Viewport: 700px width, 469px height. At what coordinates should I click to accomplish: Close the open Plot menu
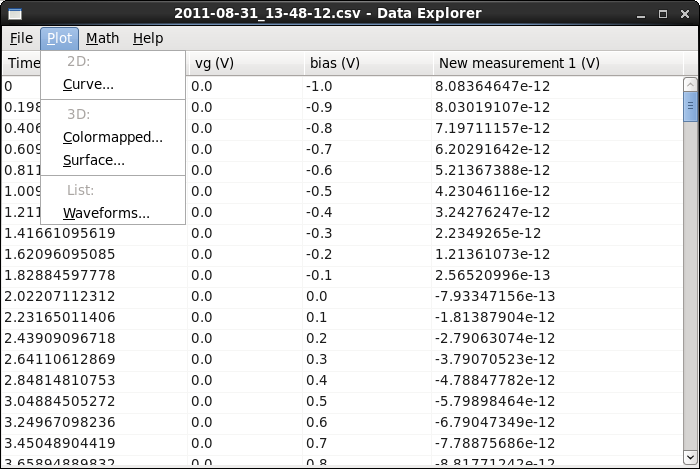(59, 38)
